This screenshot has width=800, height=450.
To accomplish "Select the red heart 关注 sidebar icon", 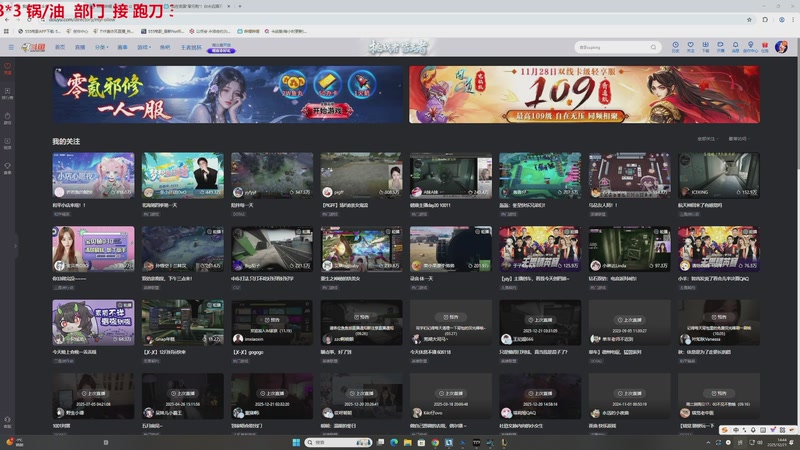I will 7,68.
